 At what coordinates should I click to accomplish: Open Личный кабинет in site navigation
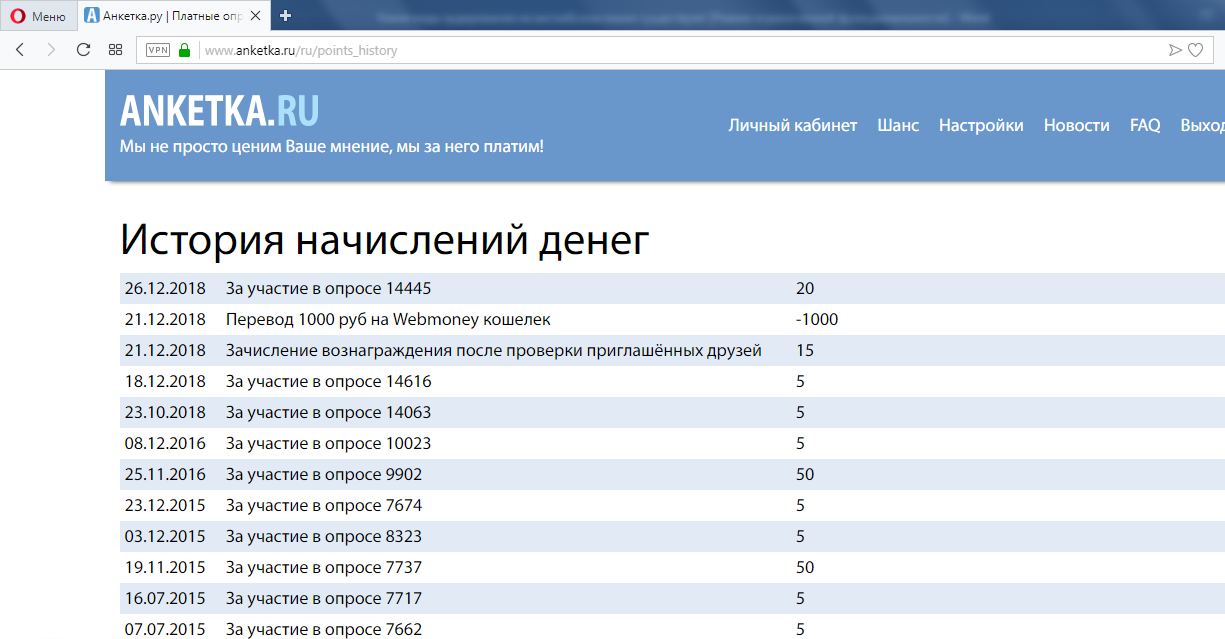coord(792,125)
